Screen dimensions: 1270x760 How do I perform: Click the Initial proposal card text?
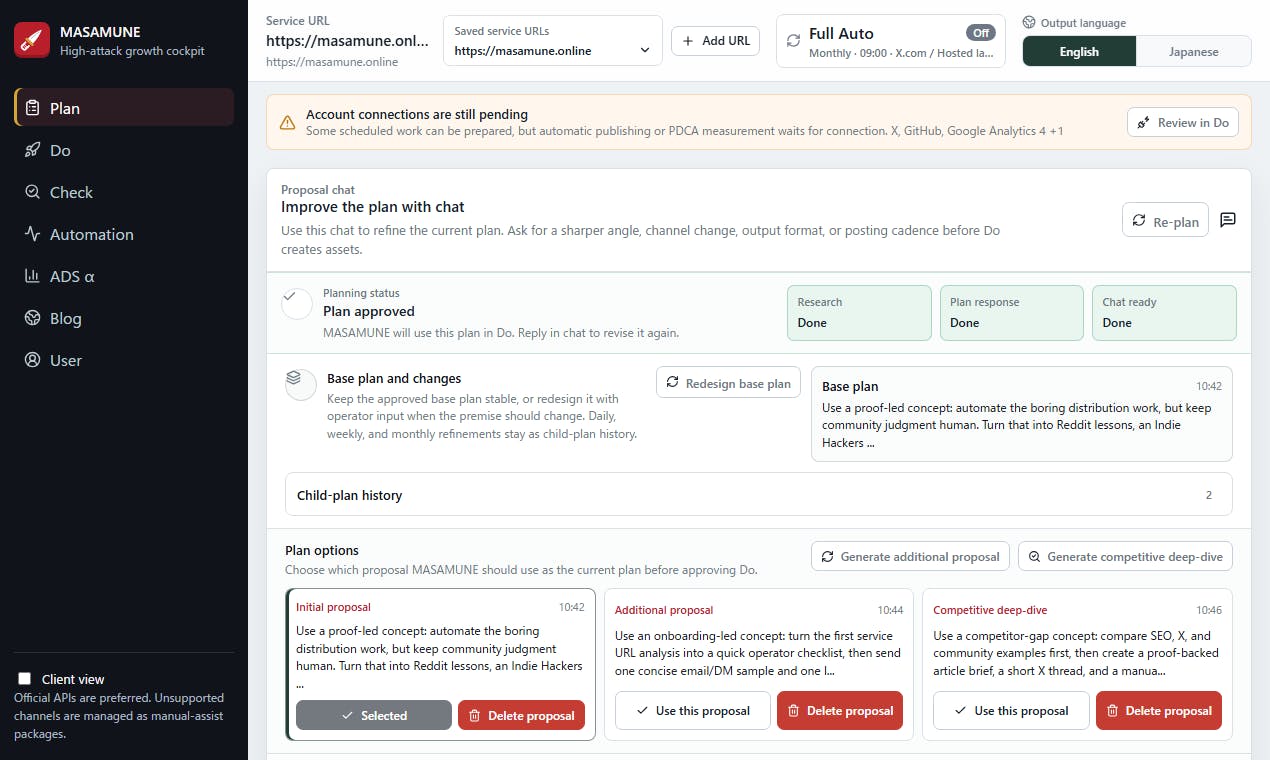pyautogui.click(x=440, y=657)
